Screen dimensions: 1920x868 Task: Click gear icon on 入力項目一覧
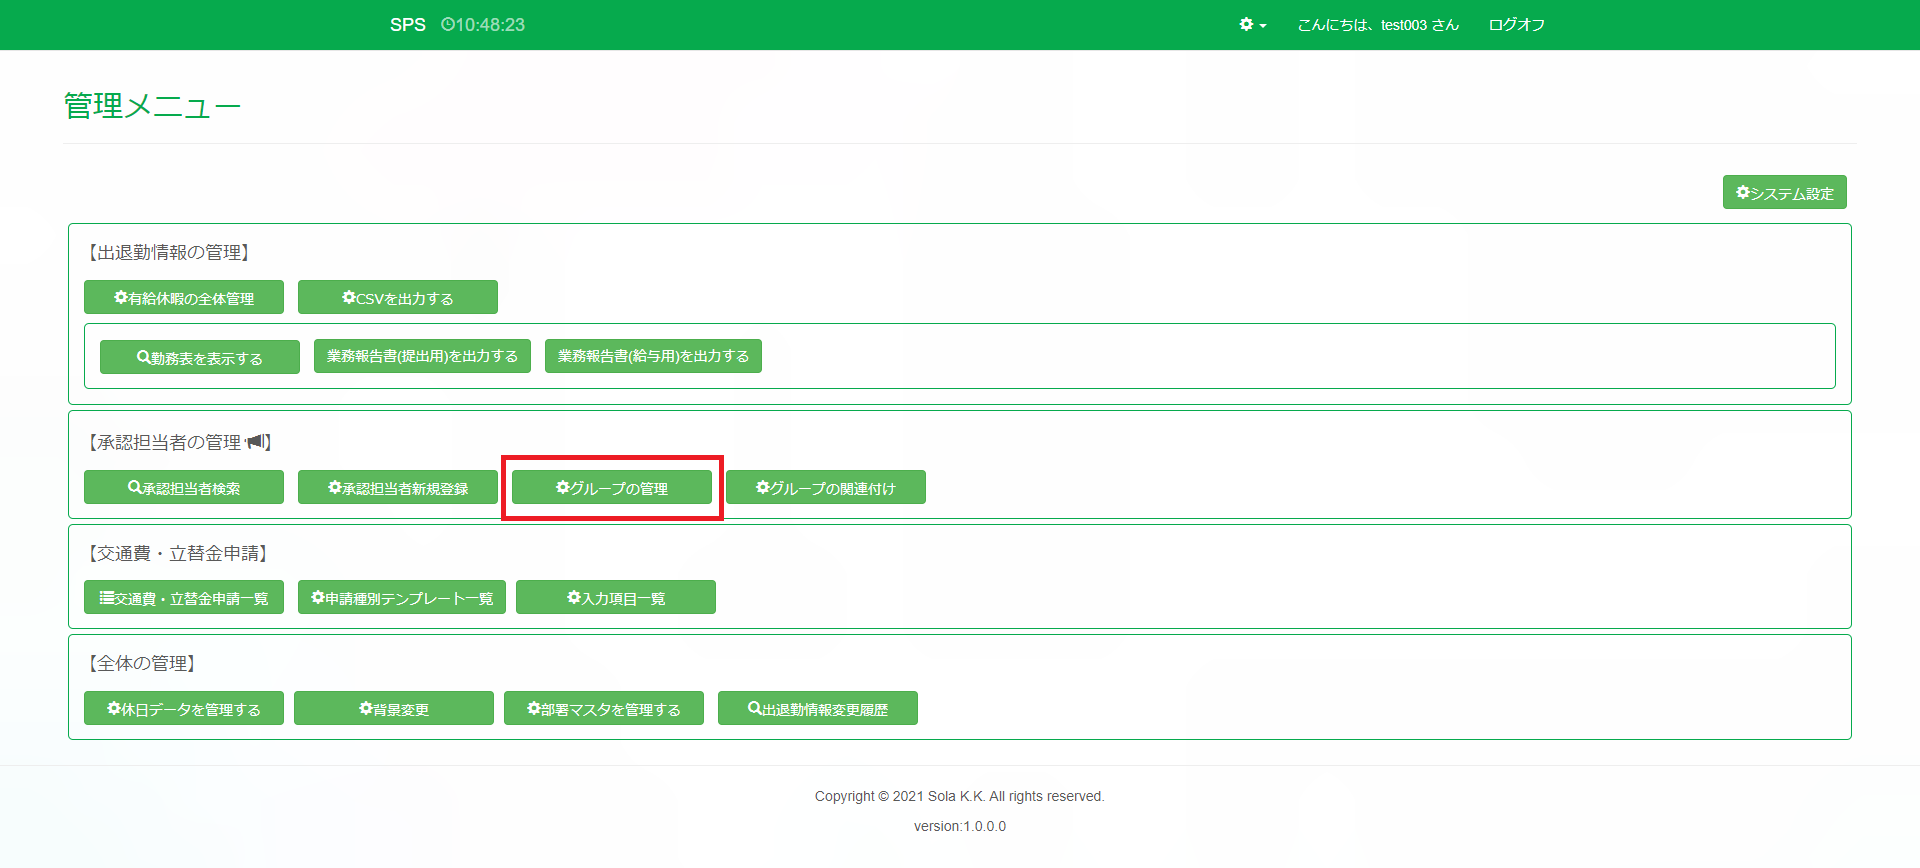click(574, 597)
